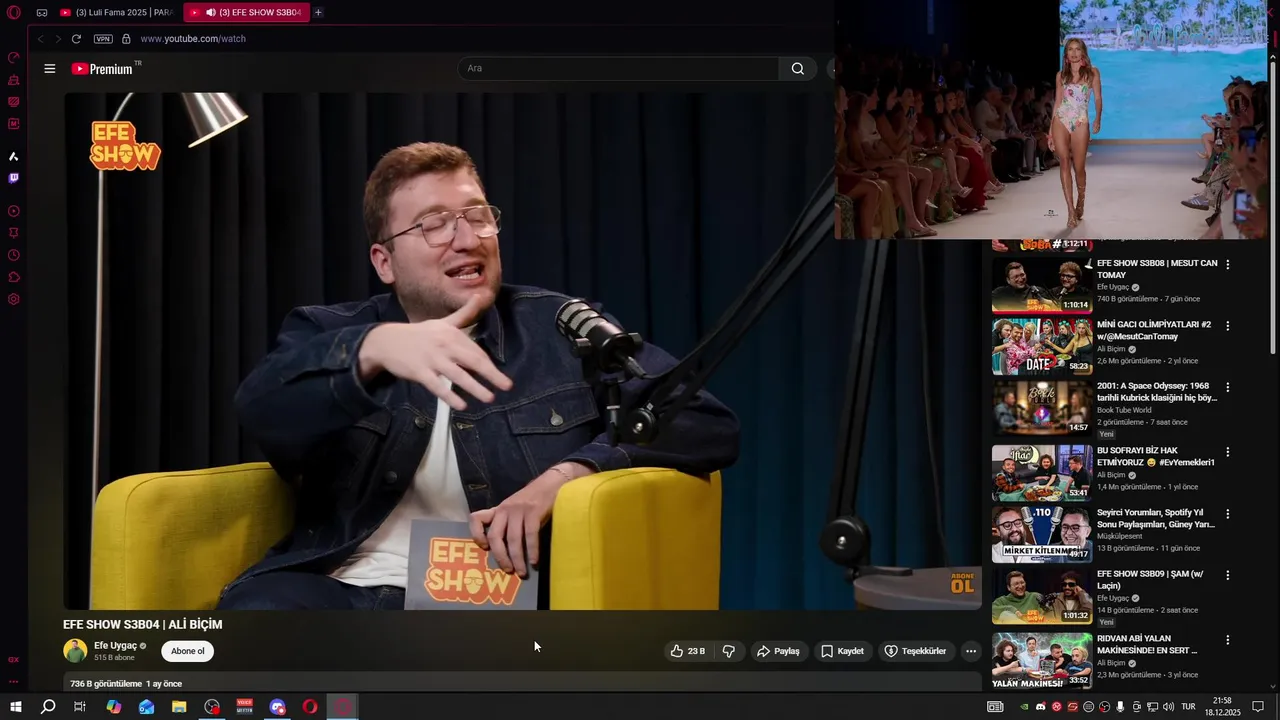The height and width of the screenshot is (720, 1280).
Task: Subscribe with 'Abone ol' button
Action: coord(187,651)
